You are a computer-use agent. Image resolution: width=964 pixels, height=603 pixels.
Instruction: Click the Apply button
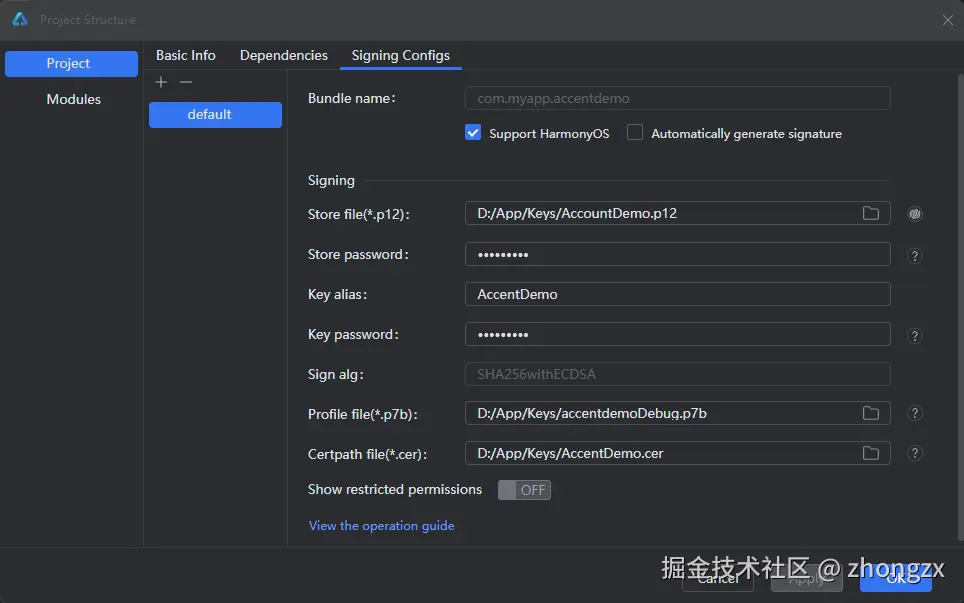tap(807, 578)
